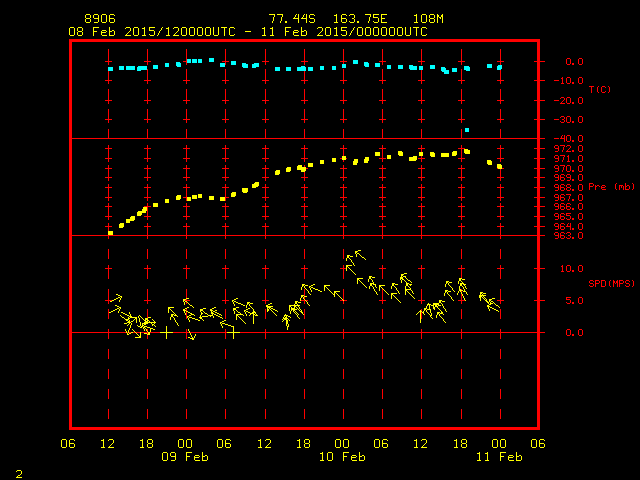Click the "00" hour label above 11 Feb
This screenshot has width=640, height=480.
[499, 444]
